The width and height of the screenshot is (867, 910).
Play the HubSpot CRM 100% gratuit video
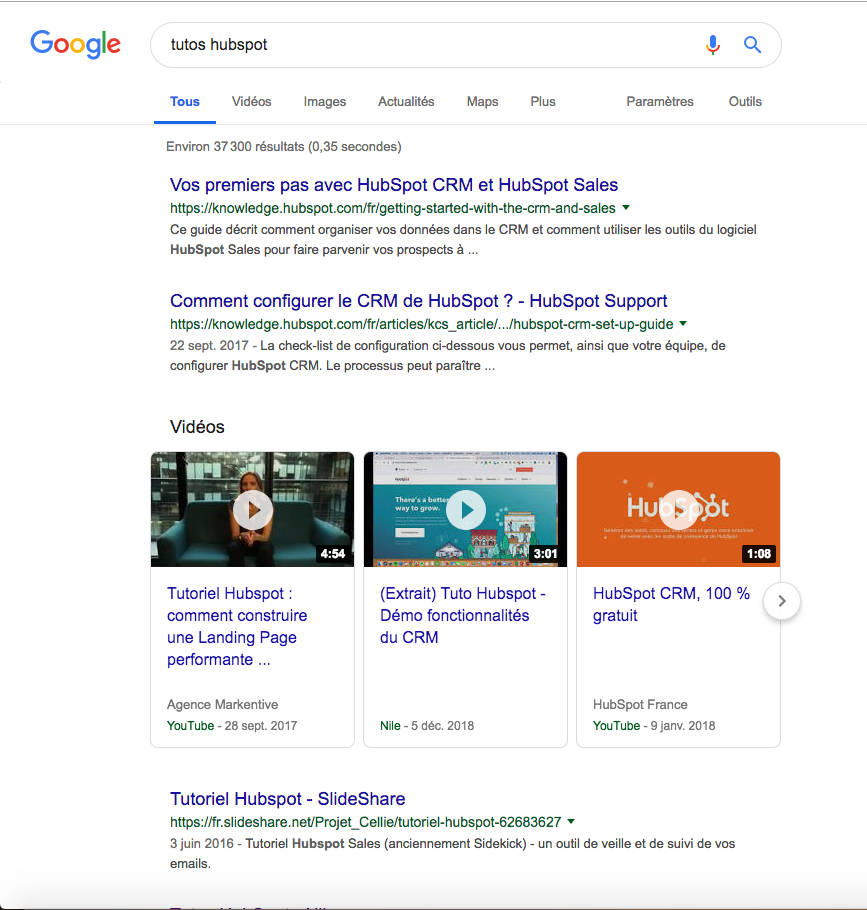point(678,510)
